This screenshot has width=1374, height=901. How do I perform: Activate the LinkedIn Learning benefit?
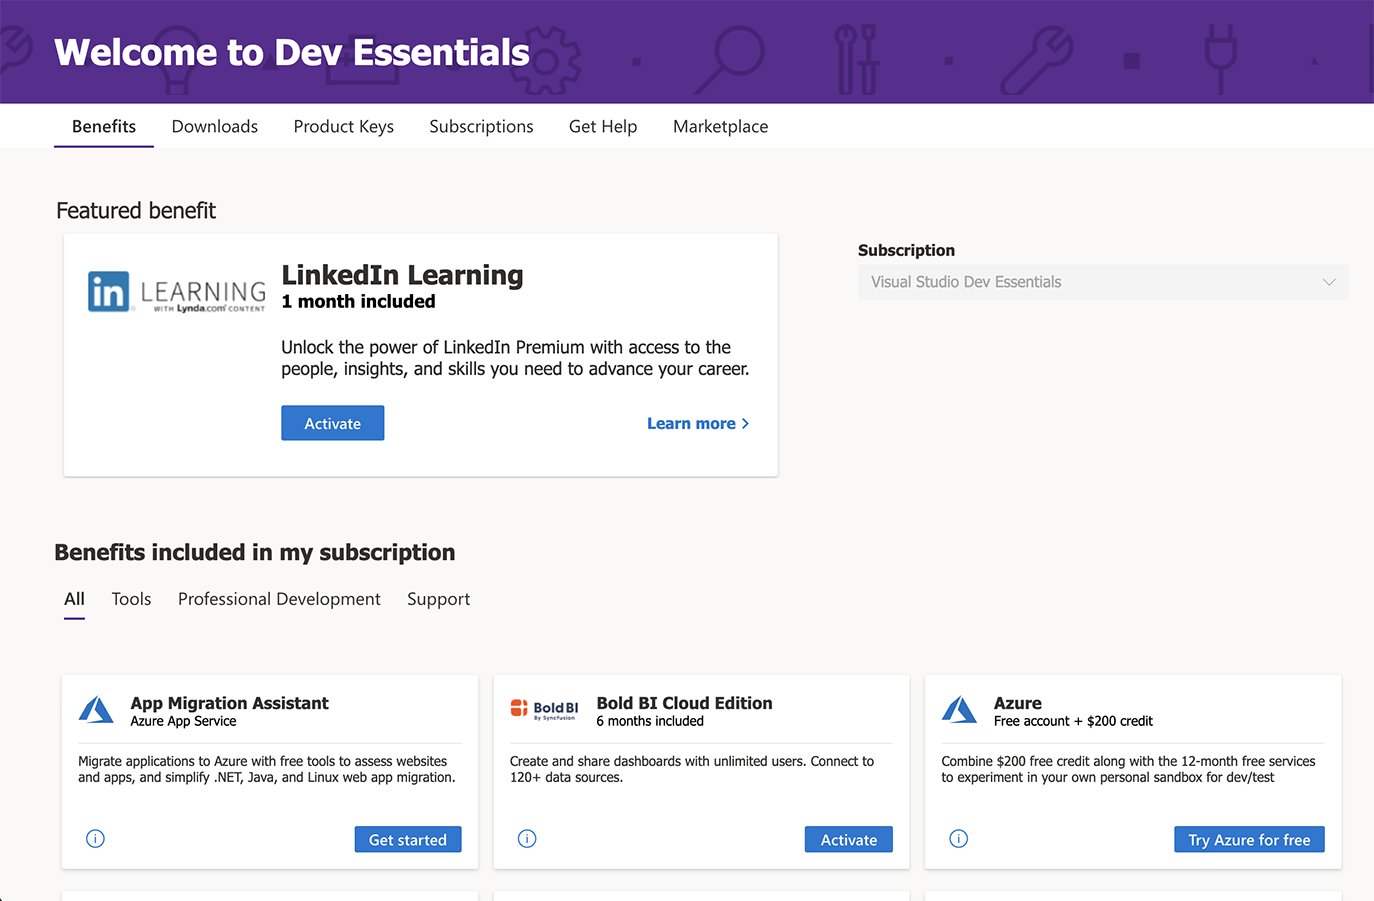[x=332, y=422]
